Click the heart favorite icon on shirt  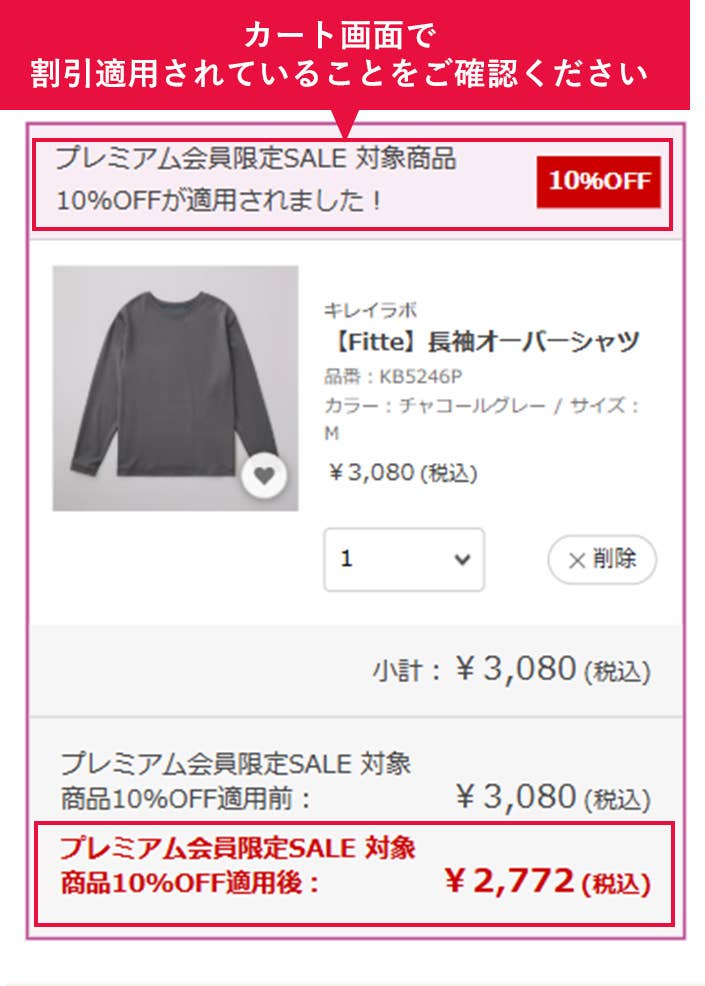tap(264, 476)
